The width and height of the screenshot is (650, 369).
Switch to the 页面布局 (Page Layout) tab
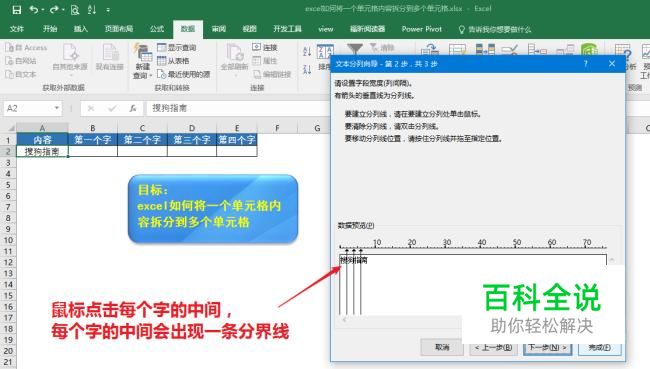(x=119, y=29)
